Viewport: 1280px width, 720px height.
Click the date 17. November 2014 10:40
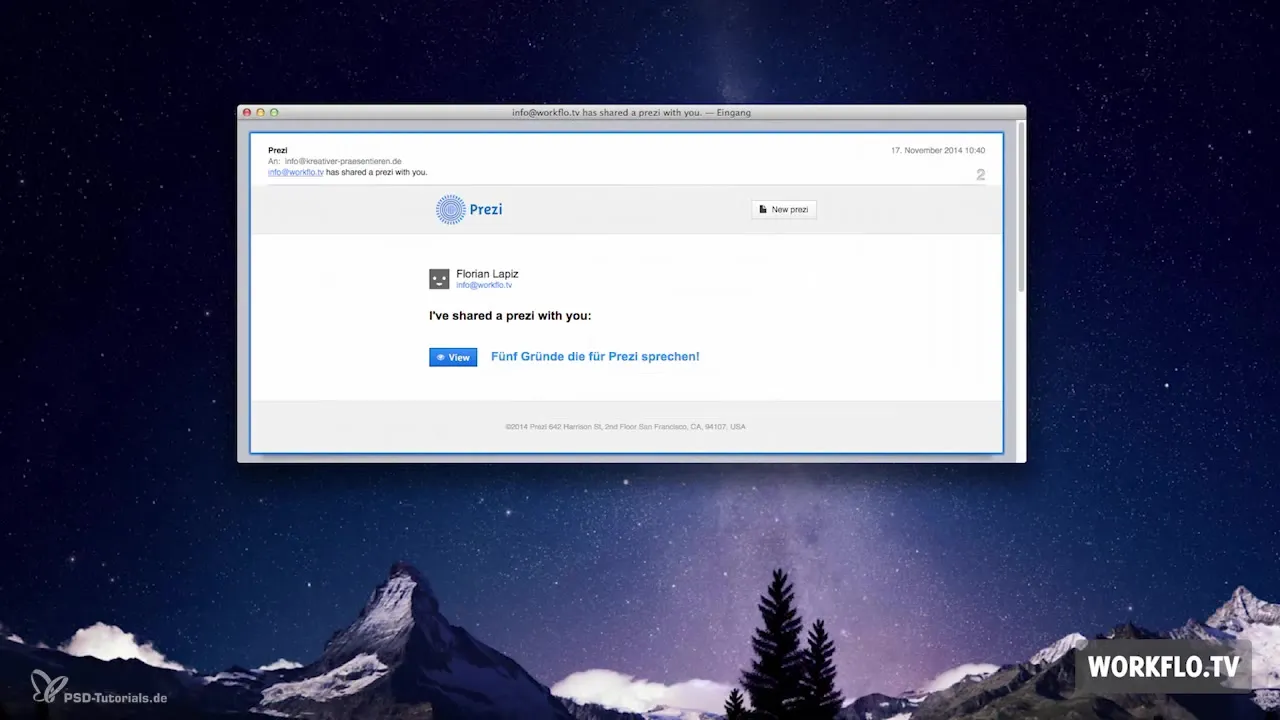point(938,150)
